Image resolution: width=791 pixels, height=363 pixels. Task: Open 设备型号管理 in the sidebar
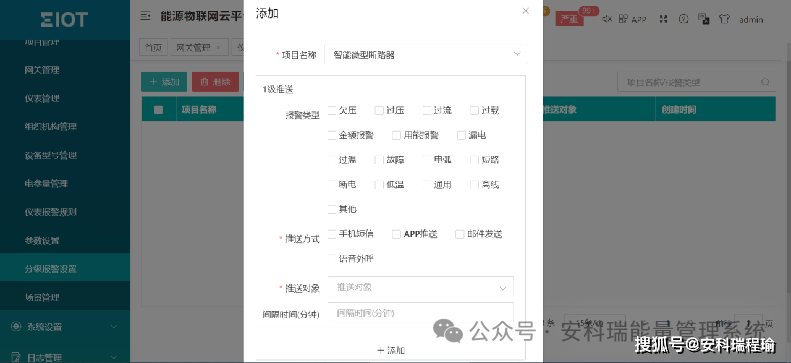[50, 155]
